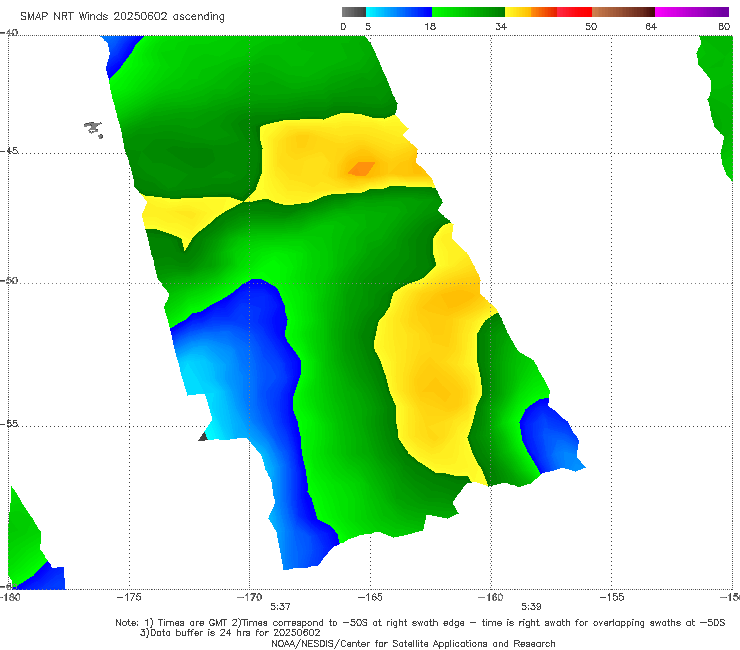Click the color bar label '50'
This screenshot has height=650, width=740.
pos(591,27)
